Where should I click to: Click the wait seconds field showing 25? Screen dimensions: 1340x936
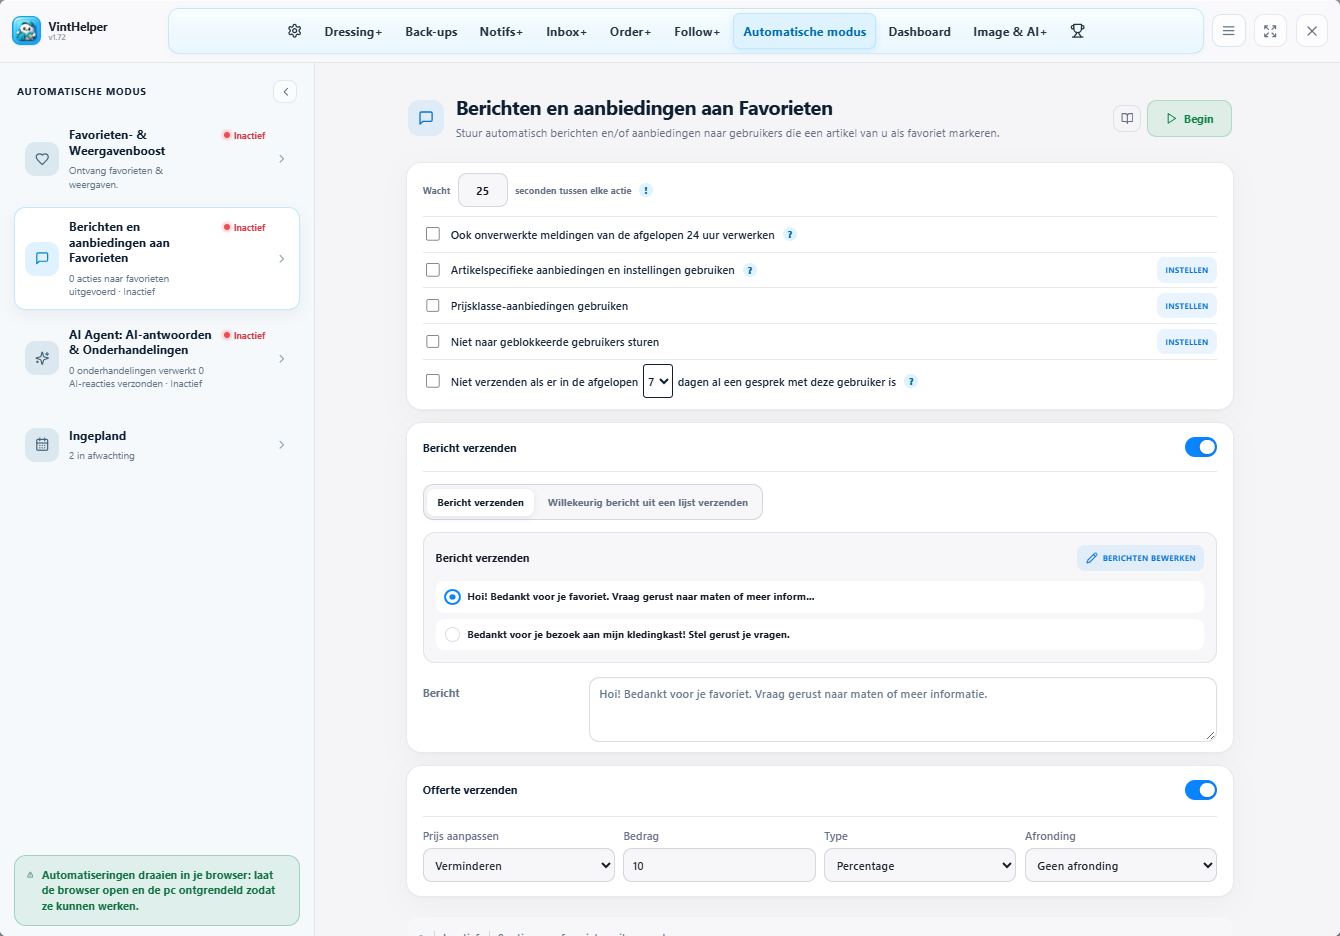483,190
